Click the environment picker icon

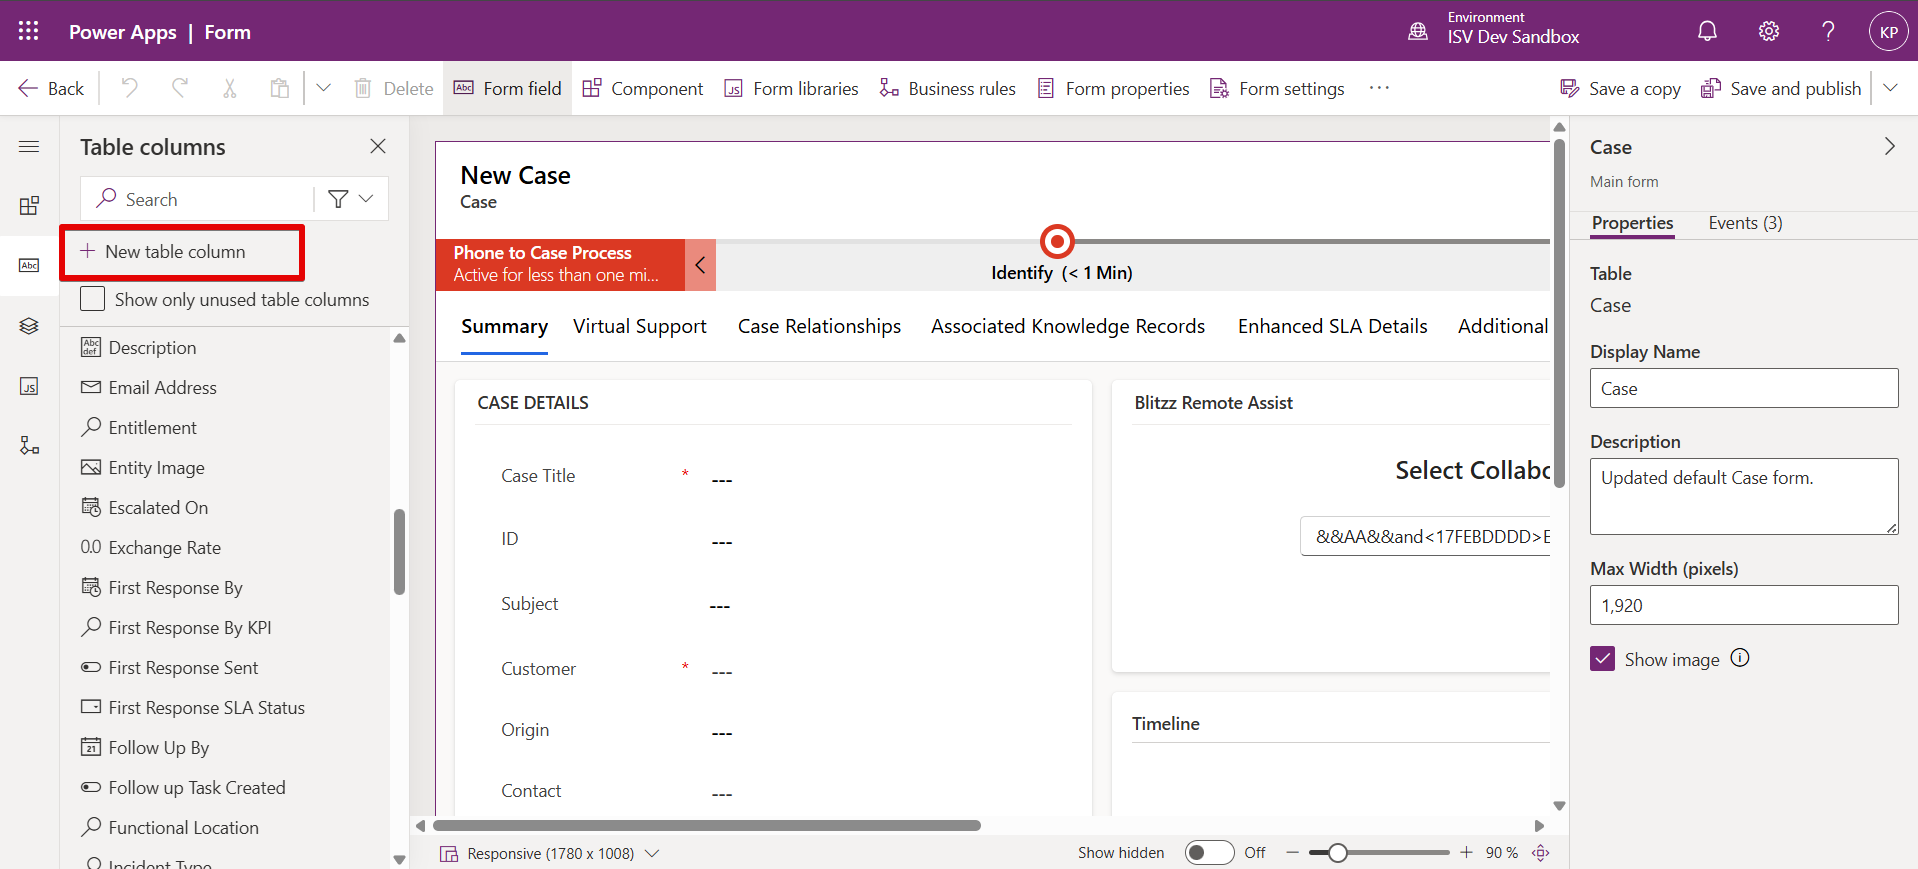click(1418, 31)
